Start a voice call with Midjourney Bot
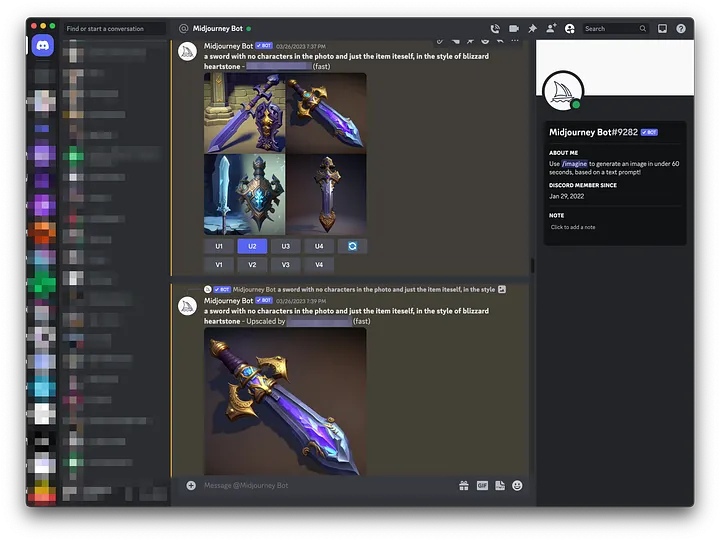The height and width of the screenshot is (541, 720). [x=495, y=29]
